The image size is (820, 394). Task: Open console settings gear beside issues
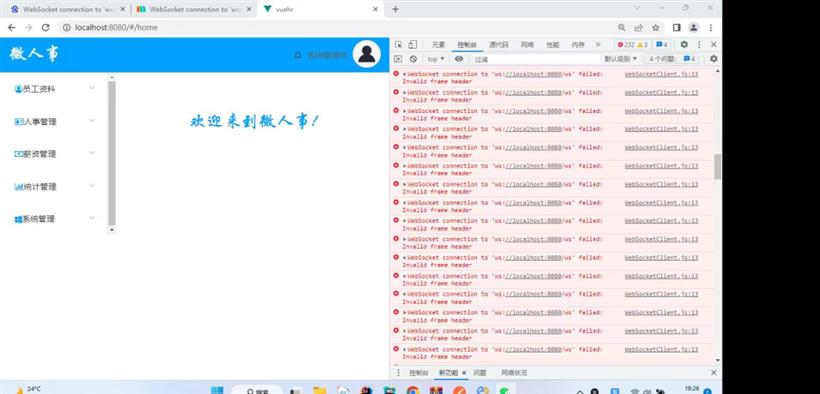coord(713,59)
